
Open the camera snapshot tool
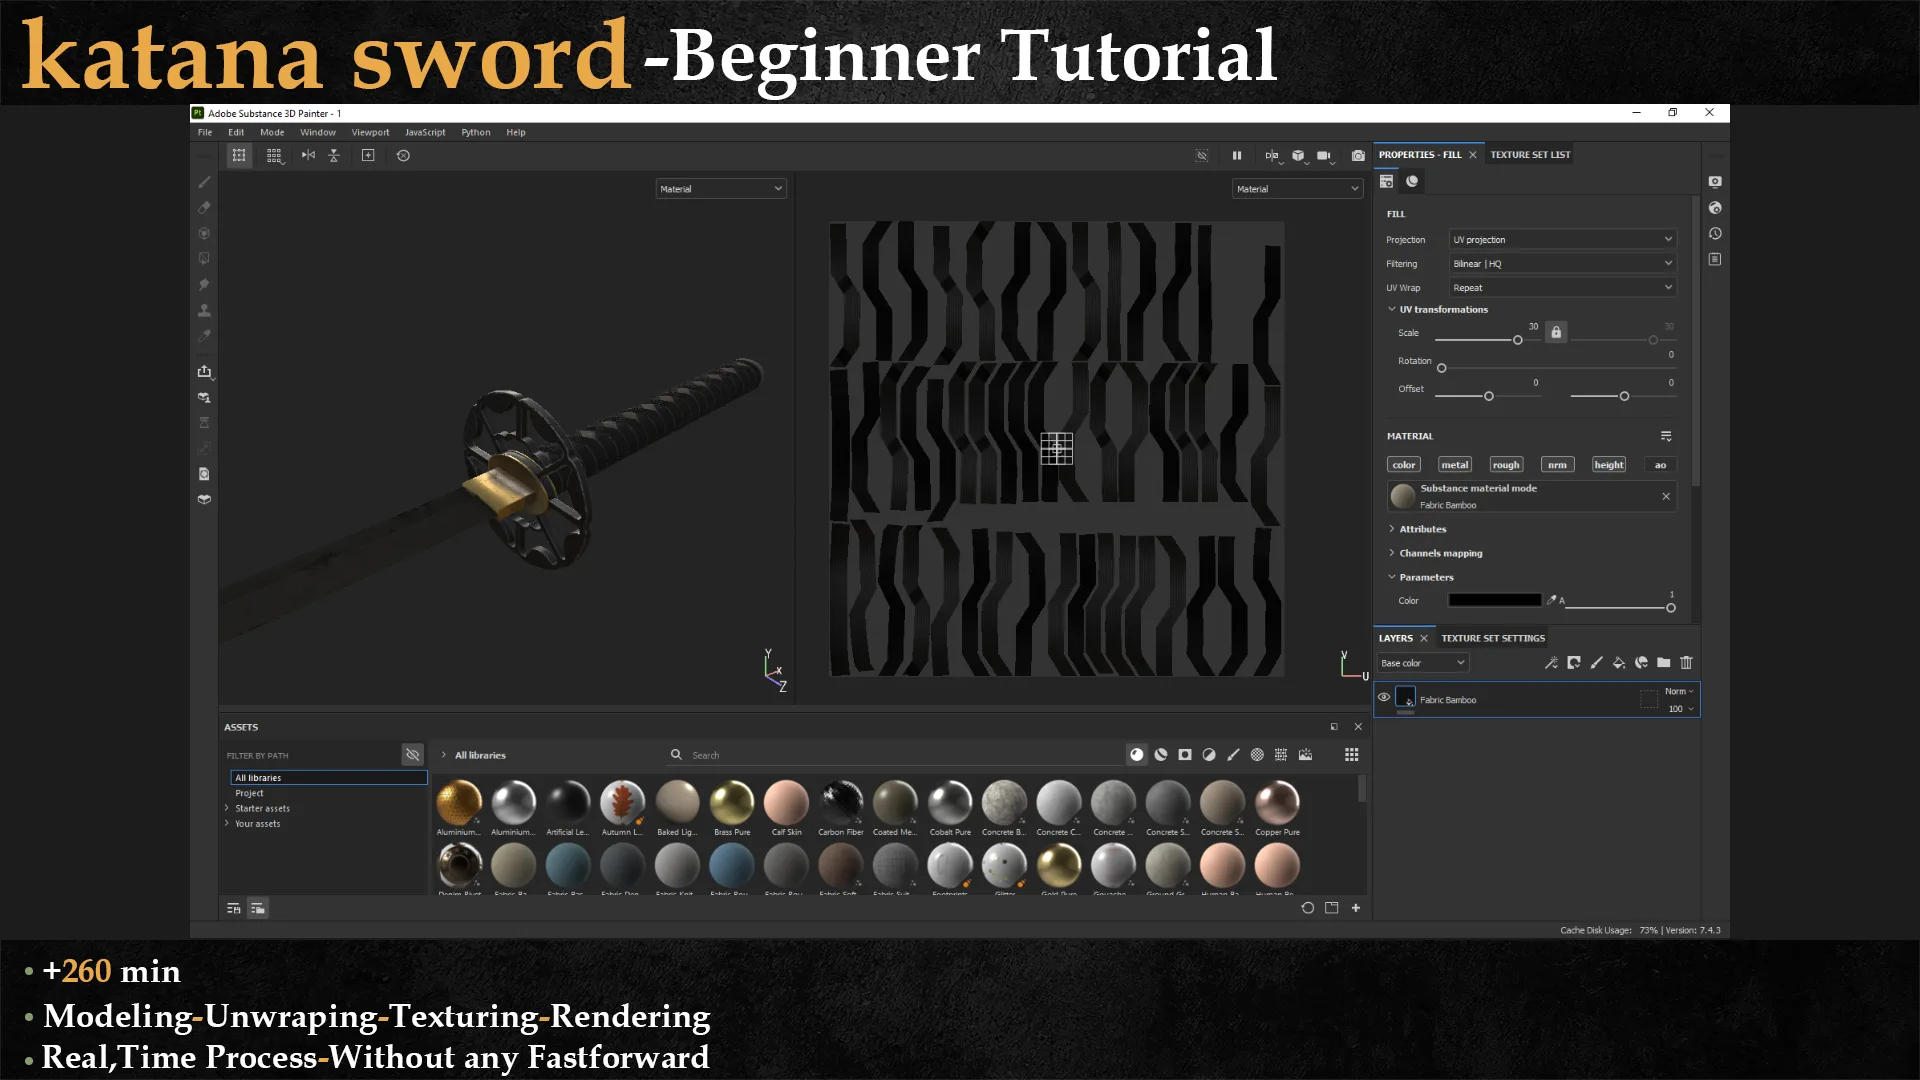pyautogui.click(x=1358, y=156)
